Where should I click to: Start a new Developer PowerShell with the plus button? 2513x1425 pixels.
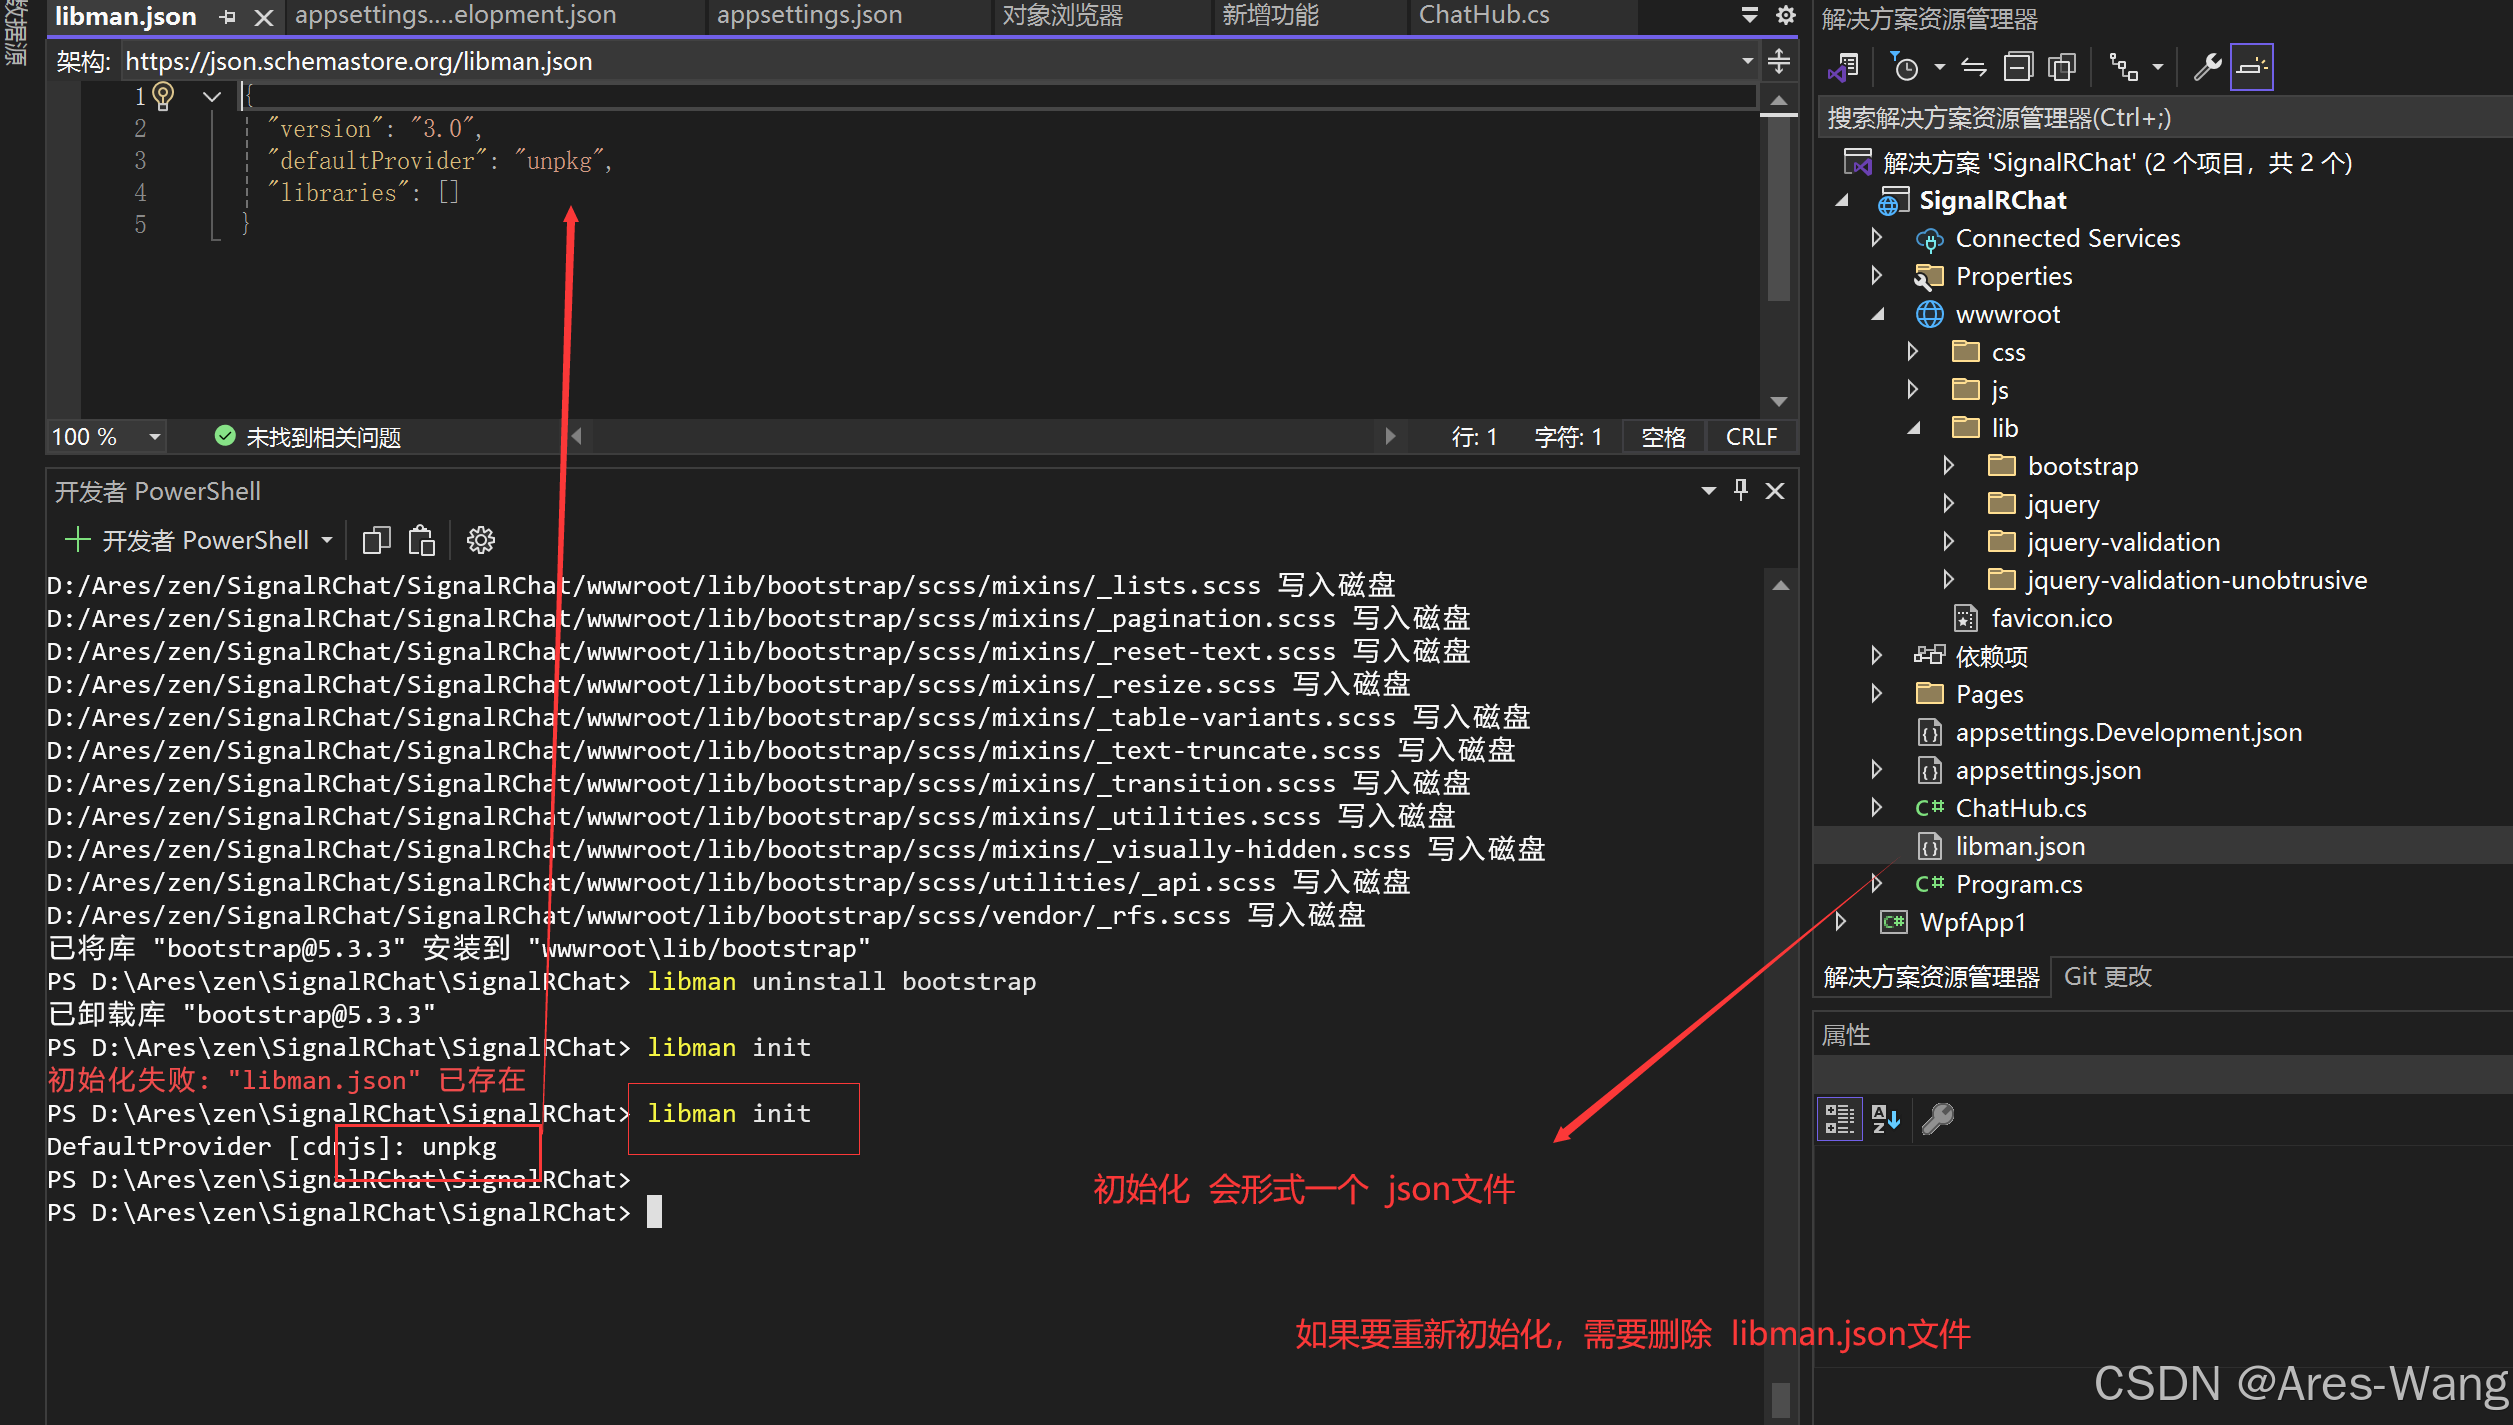(77, 540)
